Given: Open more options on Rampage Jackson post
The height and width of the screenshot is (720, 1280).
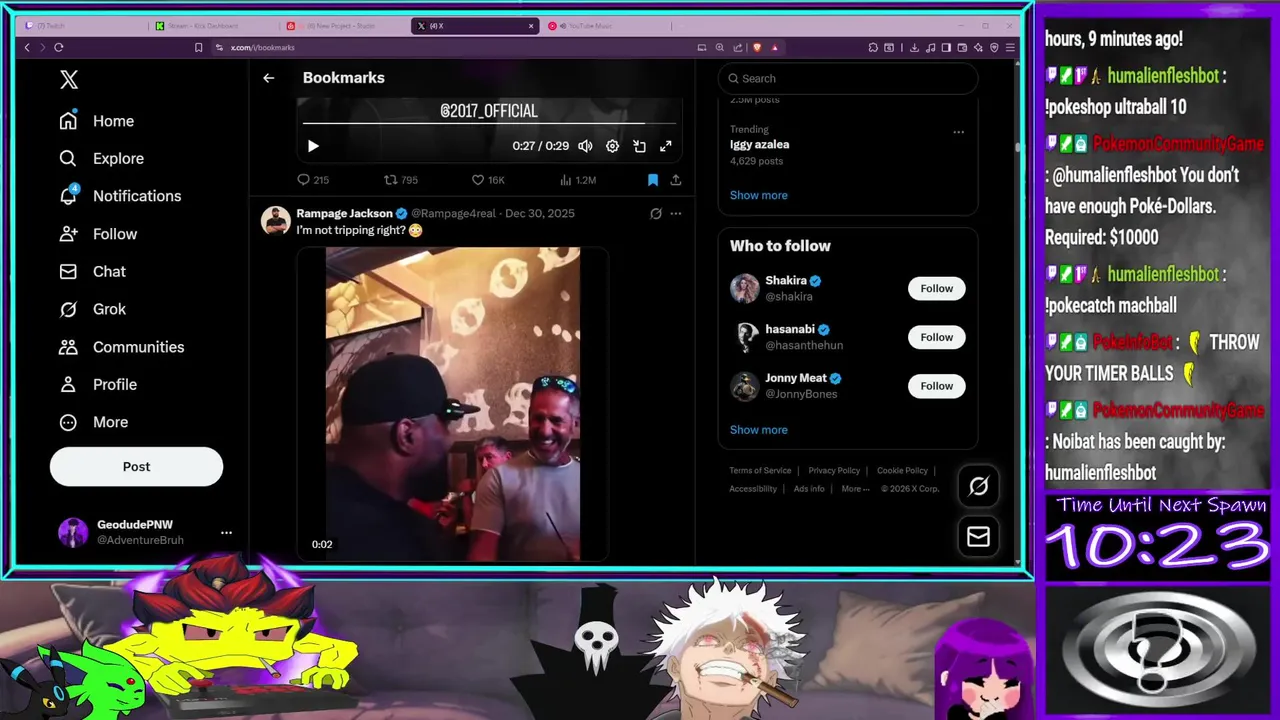Looking at the screenshot, I should click(676, 213).
